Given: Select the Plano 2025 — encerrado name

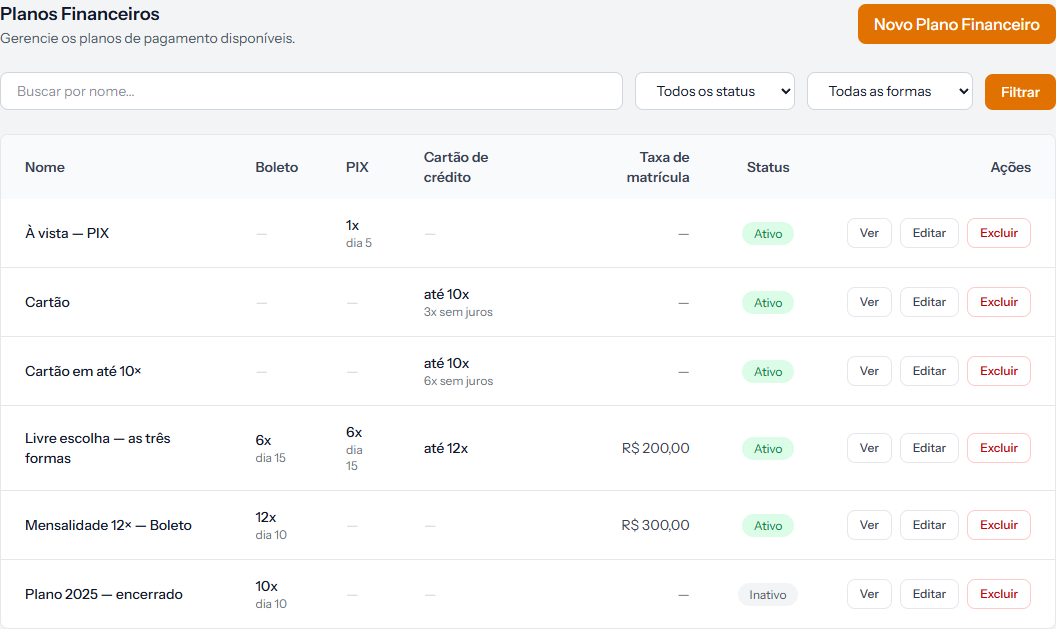Looking at the screenshot, I should coord(104,594).
